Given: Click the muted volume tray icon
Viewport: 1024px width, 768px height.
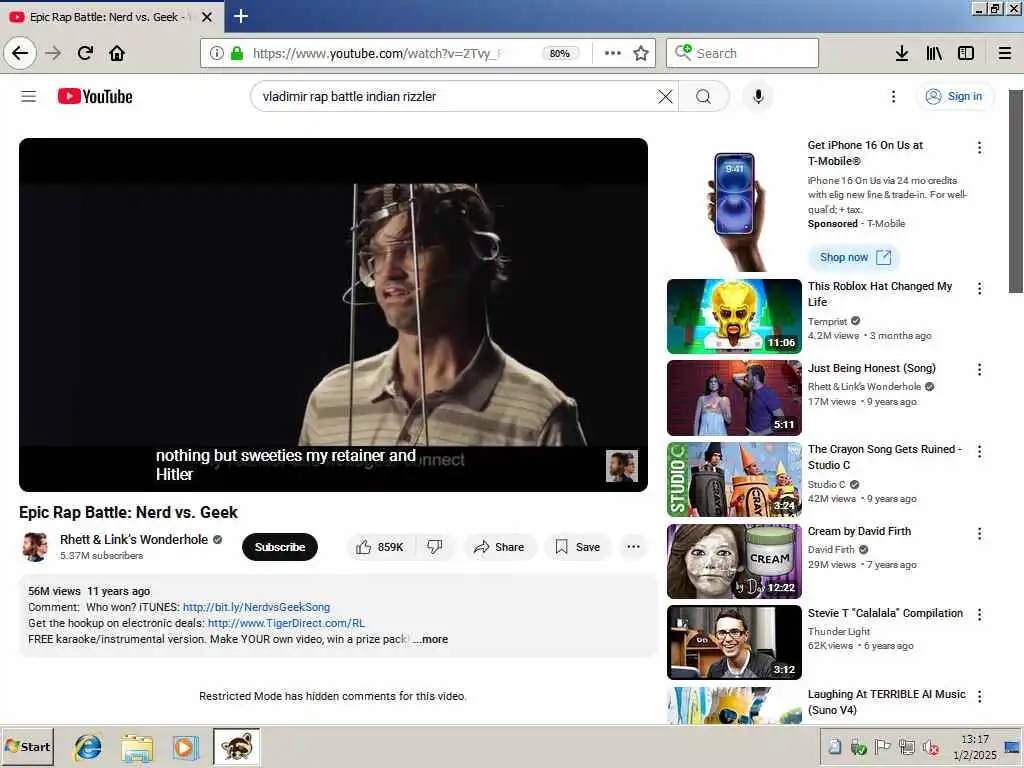Looking at the screenshot, I should pyautogui.click(x=930, y=747).
